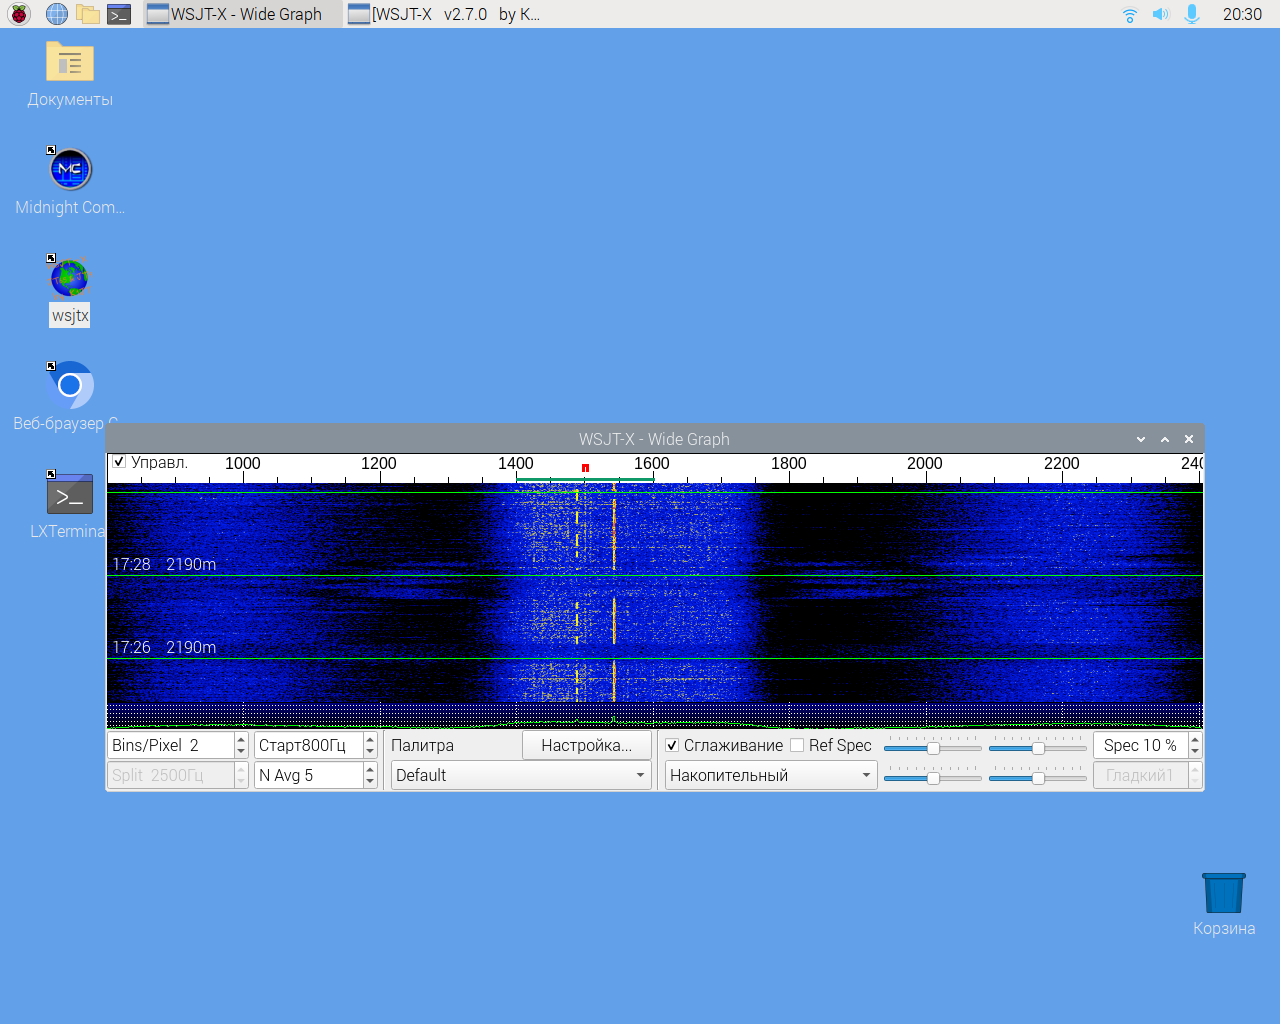The width and height of the screenshot is (1280, 1024).
Task: Switch to WSJT-X Wide Graph taskbar item
Action: pyautogui.click(x=235, y=14)
